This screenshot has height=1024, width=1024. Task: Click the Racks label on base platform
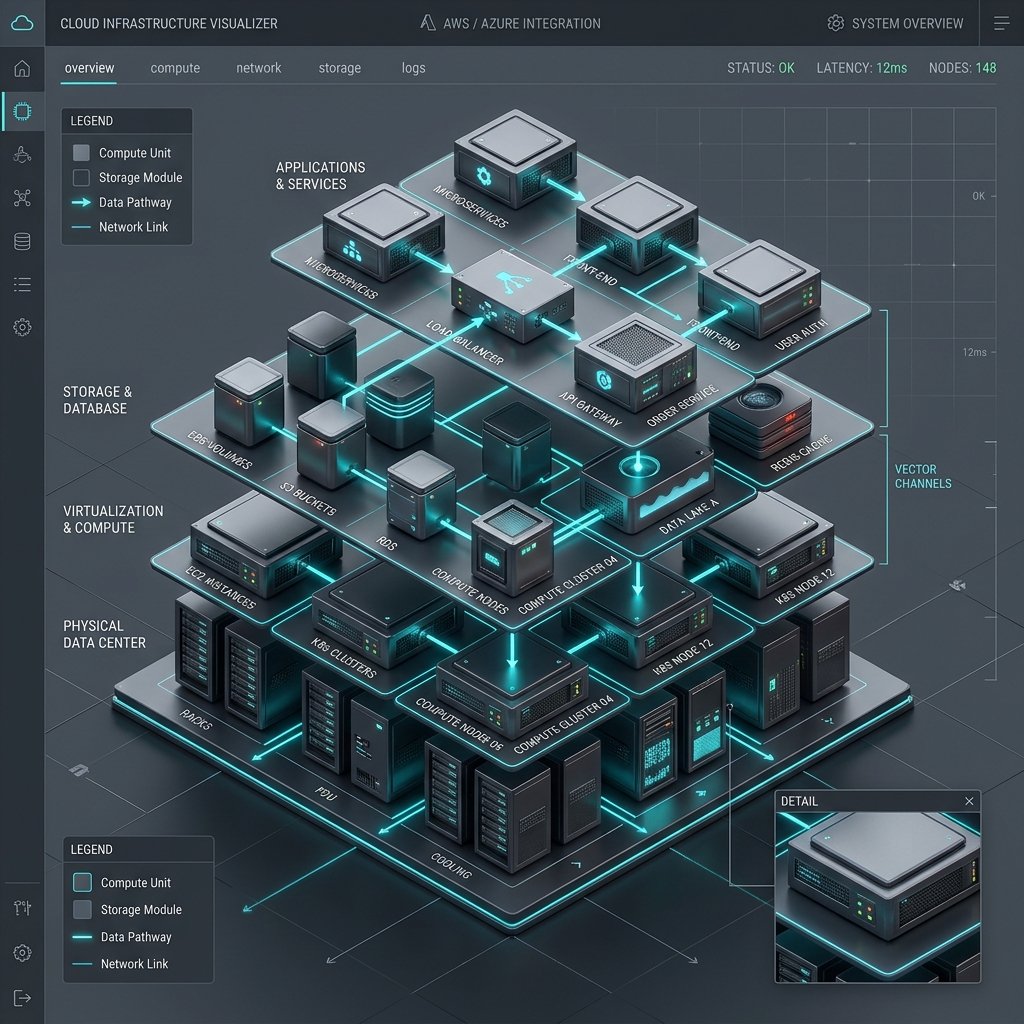[x=196, y=719]
